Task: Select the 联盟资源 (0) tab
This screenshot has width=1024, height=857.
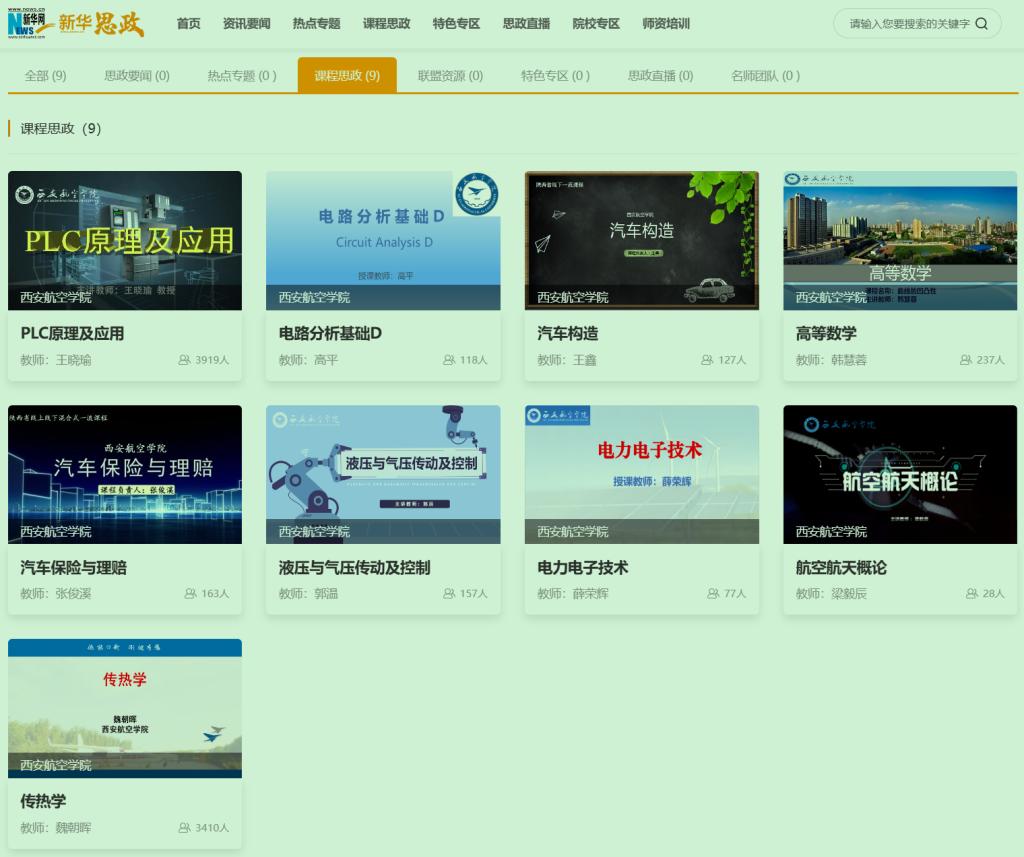Action: (x=450, y=76)
